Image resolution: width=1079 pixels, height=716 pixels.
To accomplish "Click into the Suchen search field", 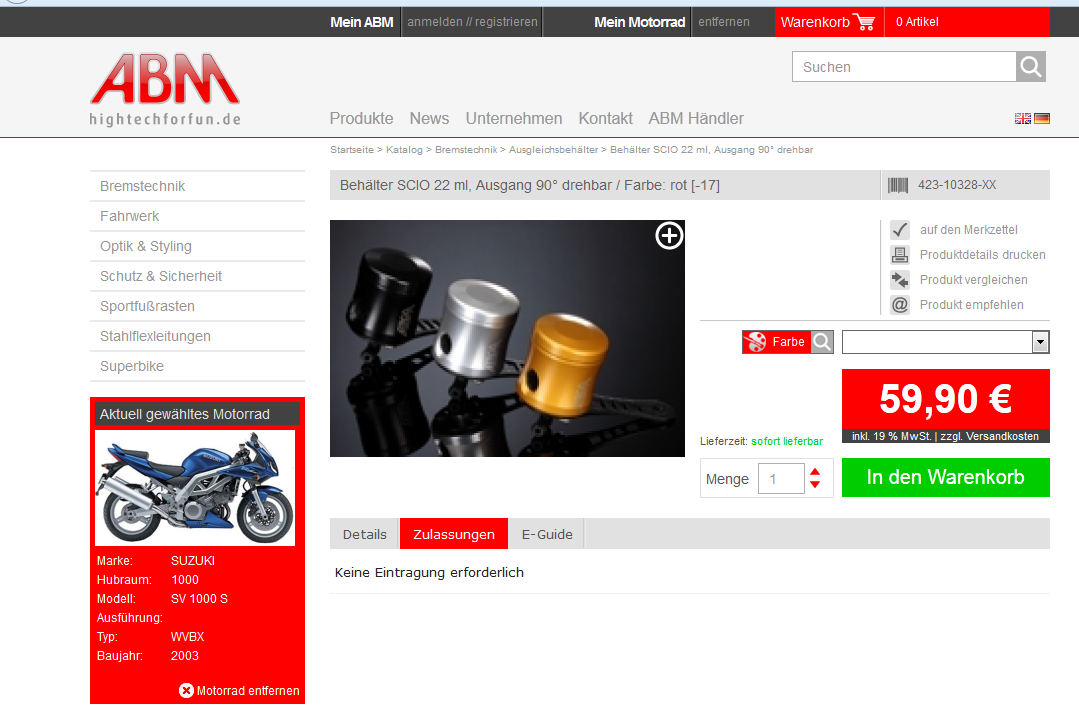I will [904, 67].
